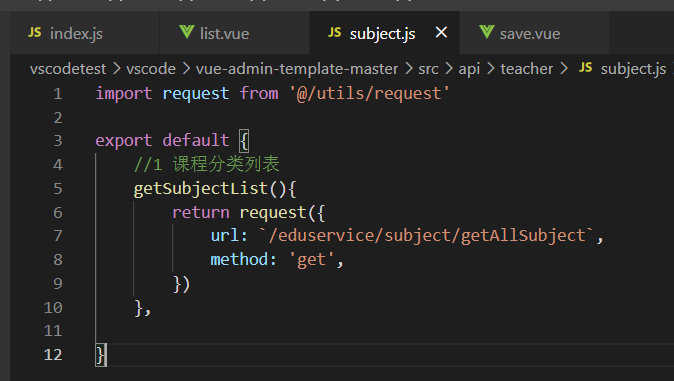This screenshot has height=381, width=674.
Task: Click the opening brace after default
Action: coord(244,141)
